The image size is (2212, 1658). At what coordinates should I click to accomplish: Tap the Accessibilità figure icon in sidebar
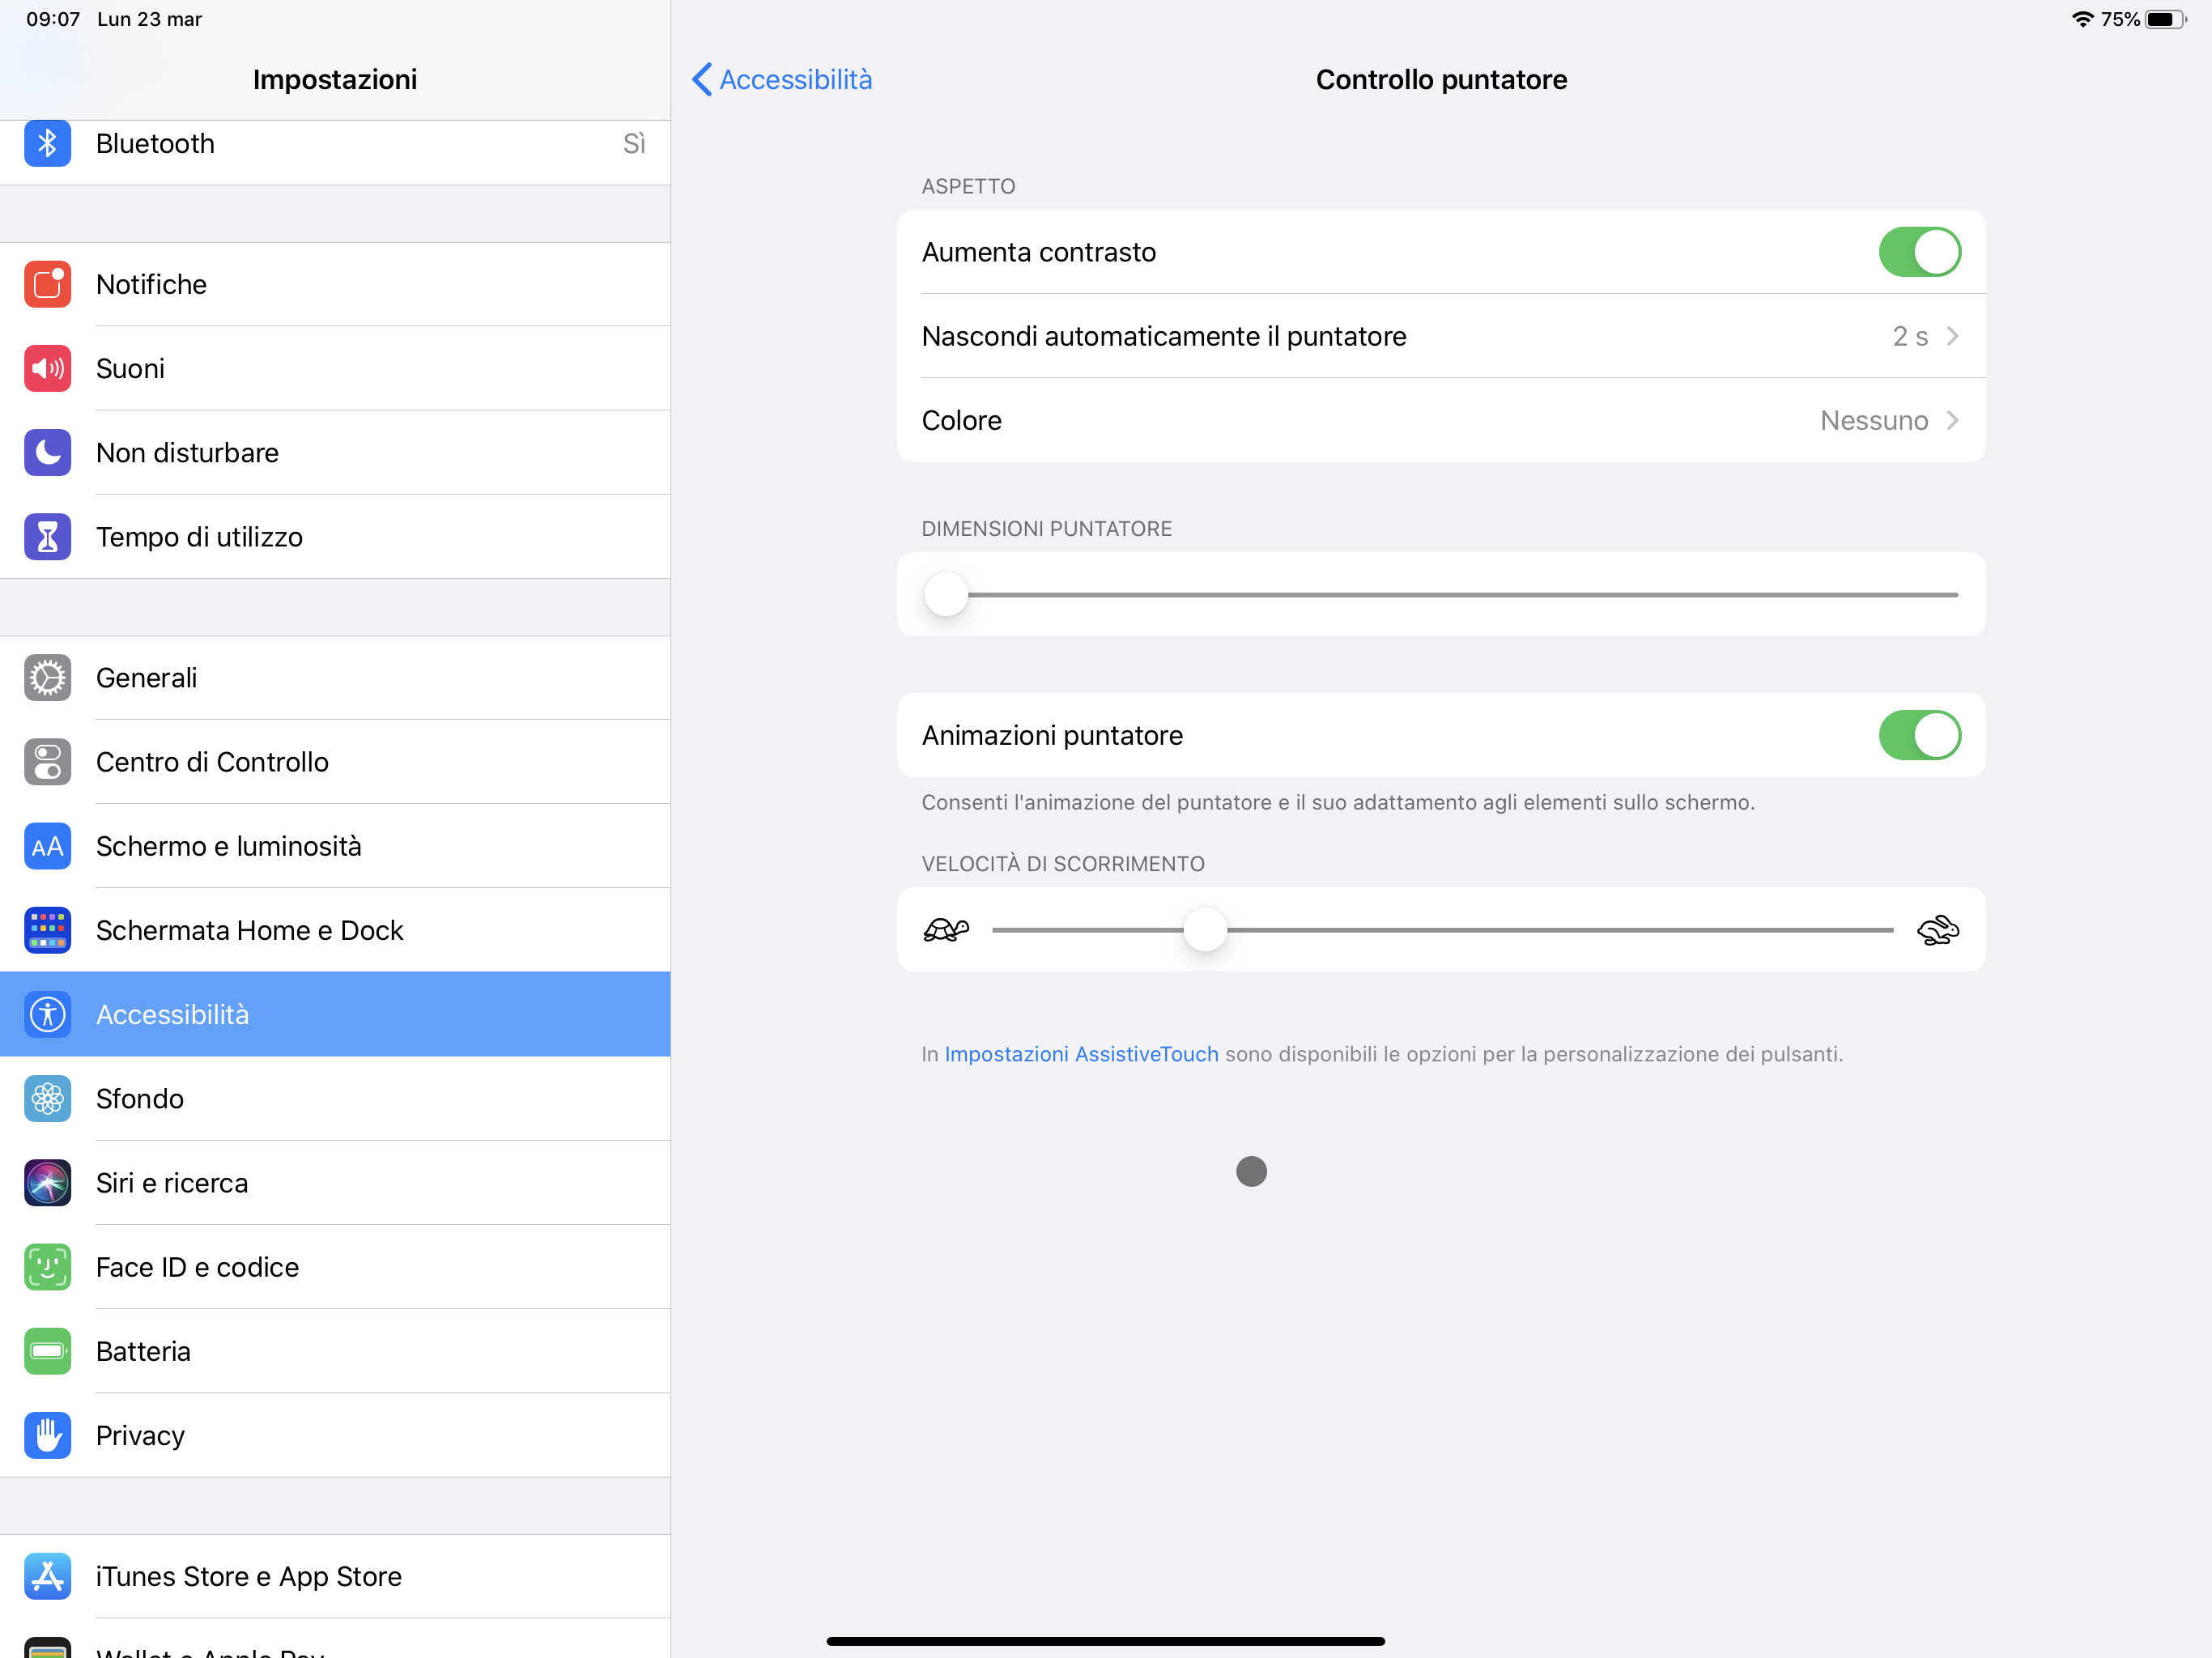pos(47,1014)
